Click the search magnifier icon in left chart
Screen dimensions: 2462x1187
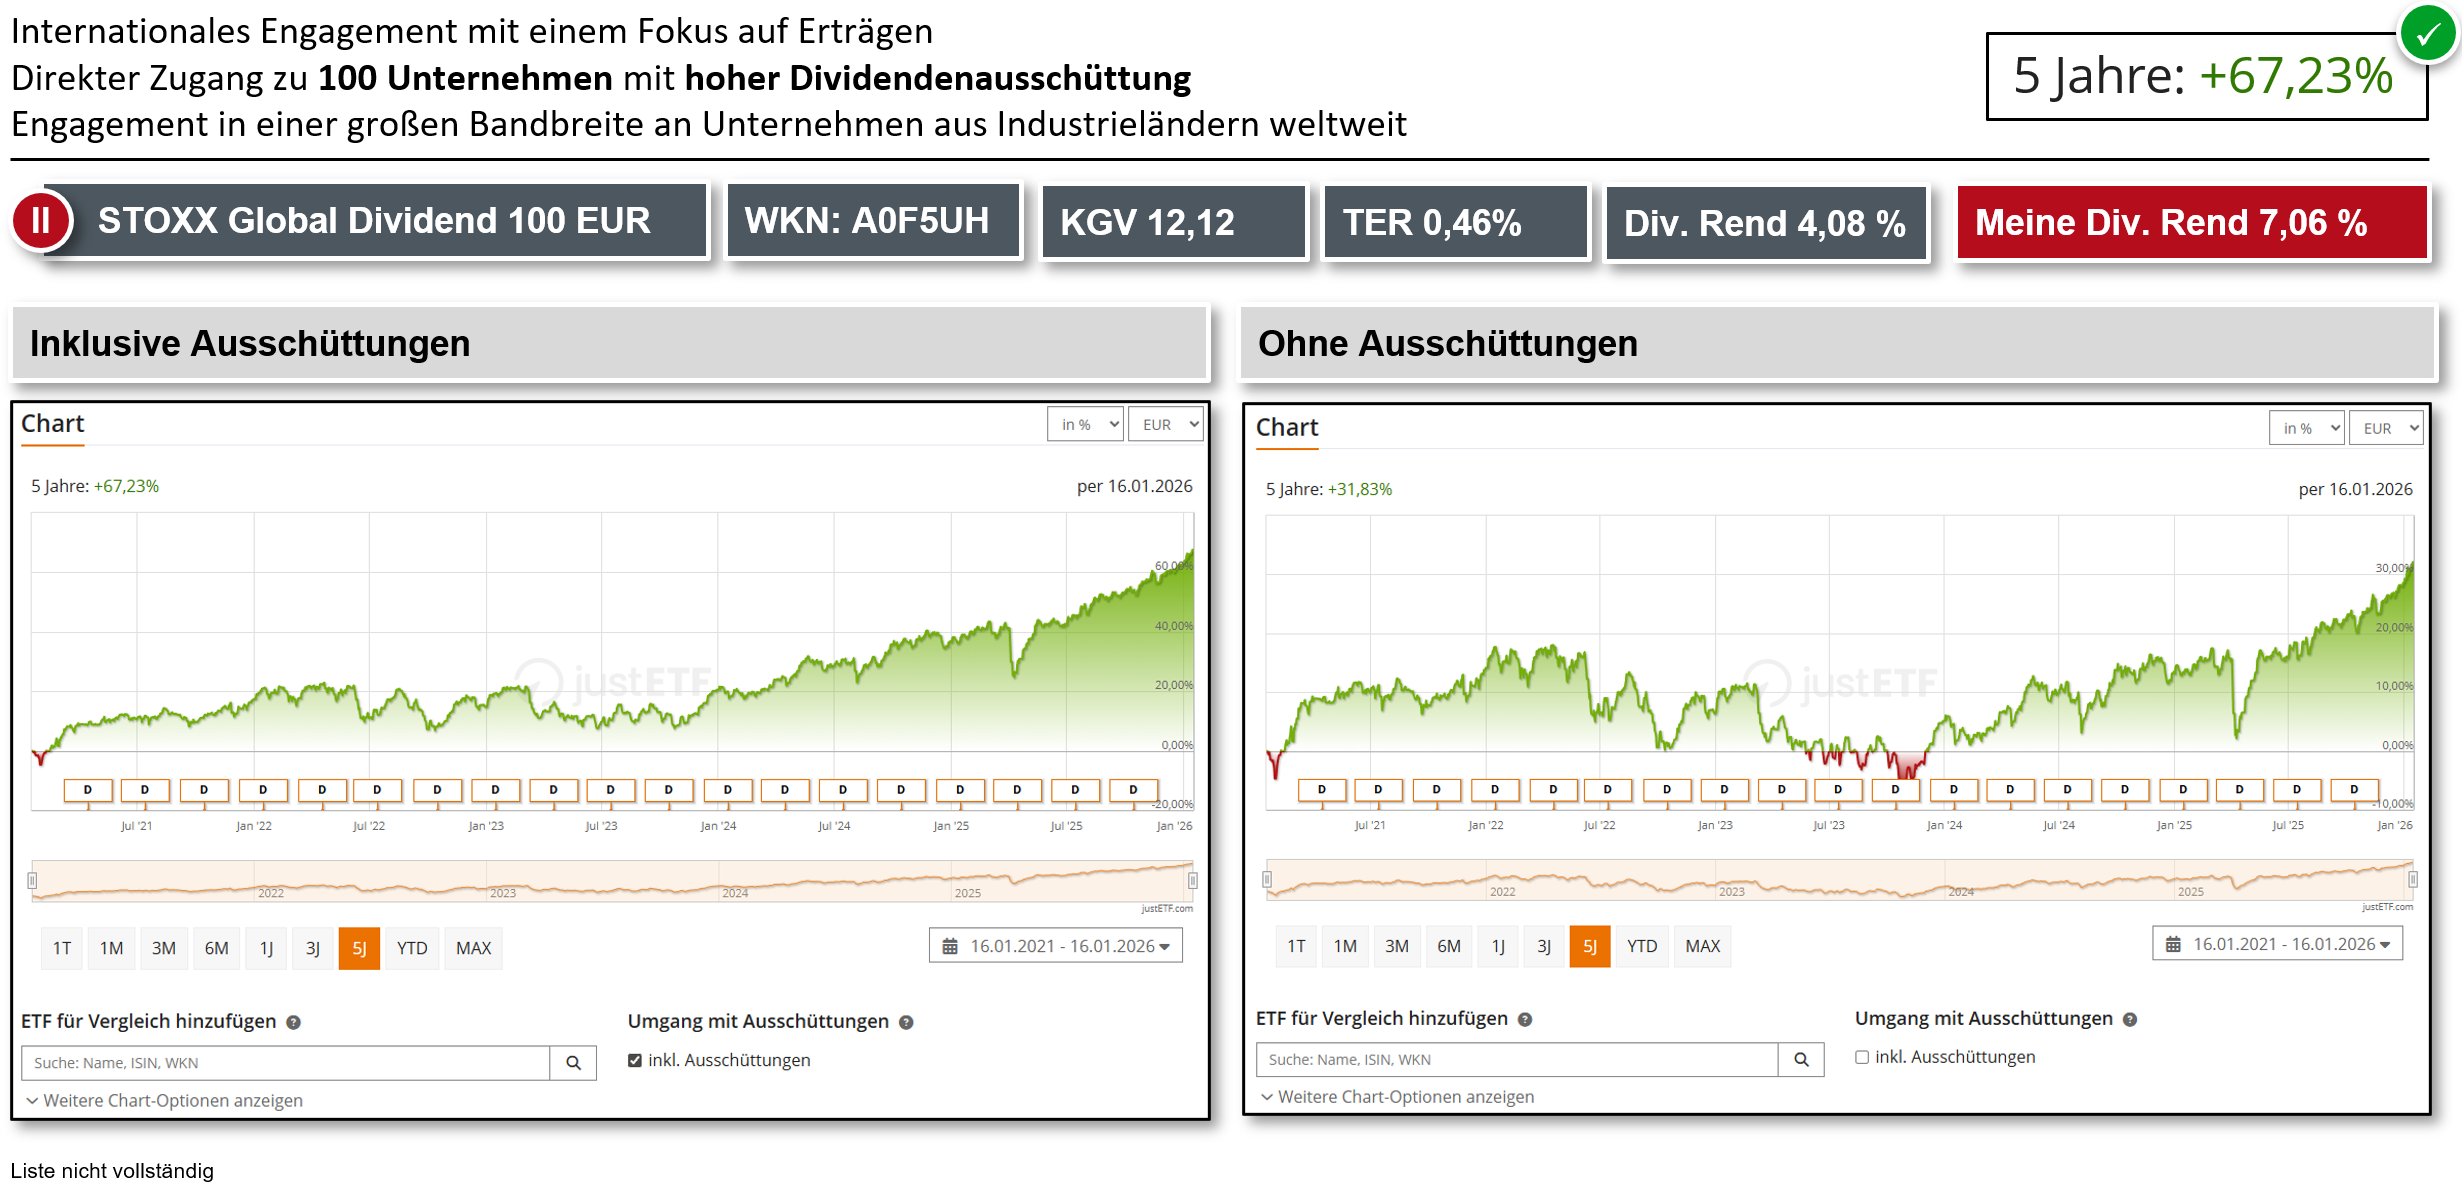click(573, 1063)
